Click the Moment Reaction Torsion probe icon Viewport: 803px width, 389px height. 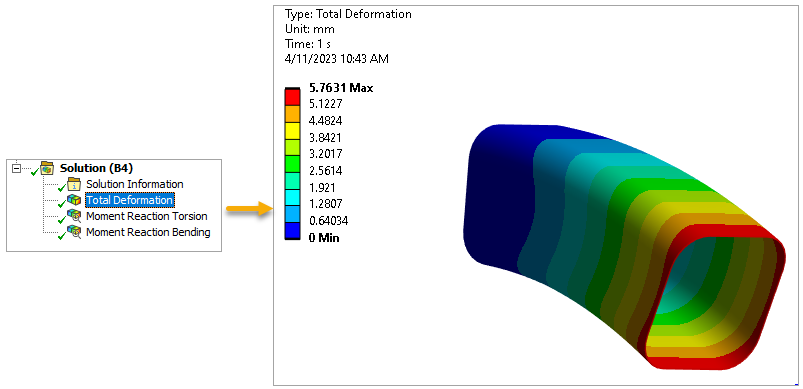(74, 216)
